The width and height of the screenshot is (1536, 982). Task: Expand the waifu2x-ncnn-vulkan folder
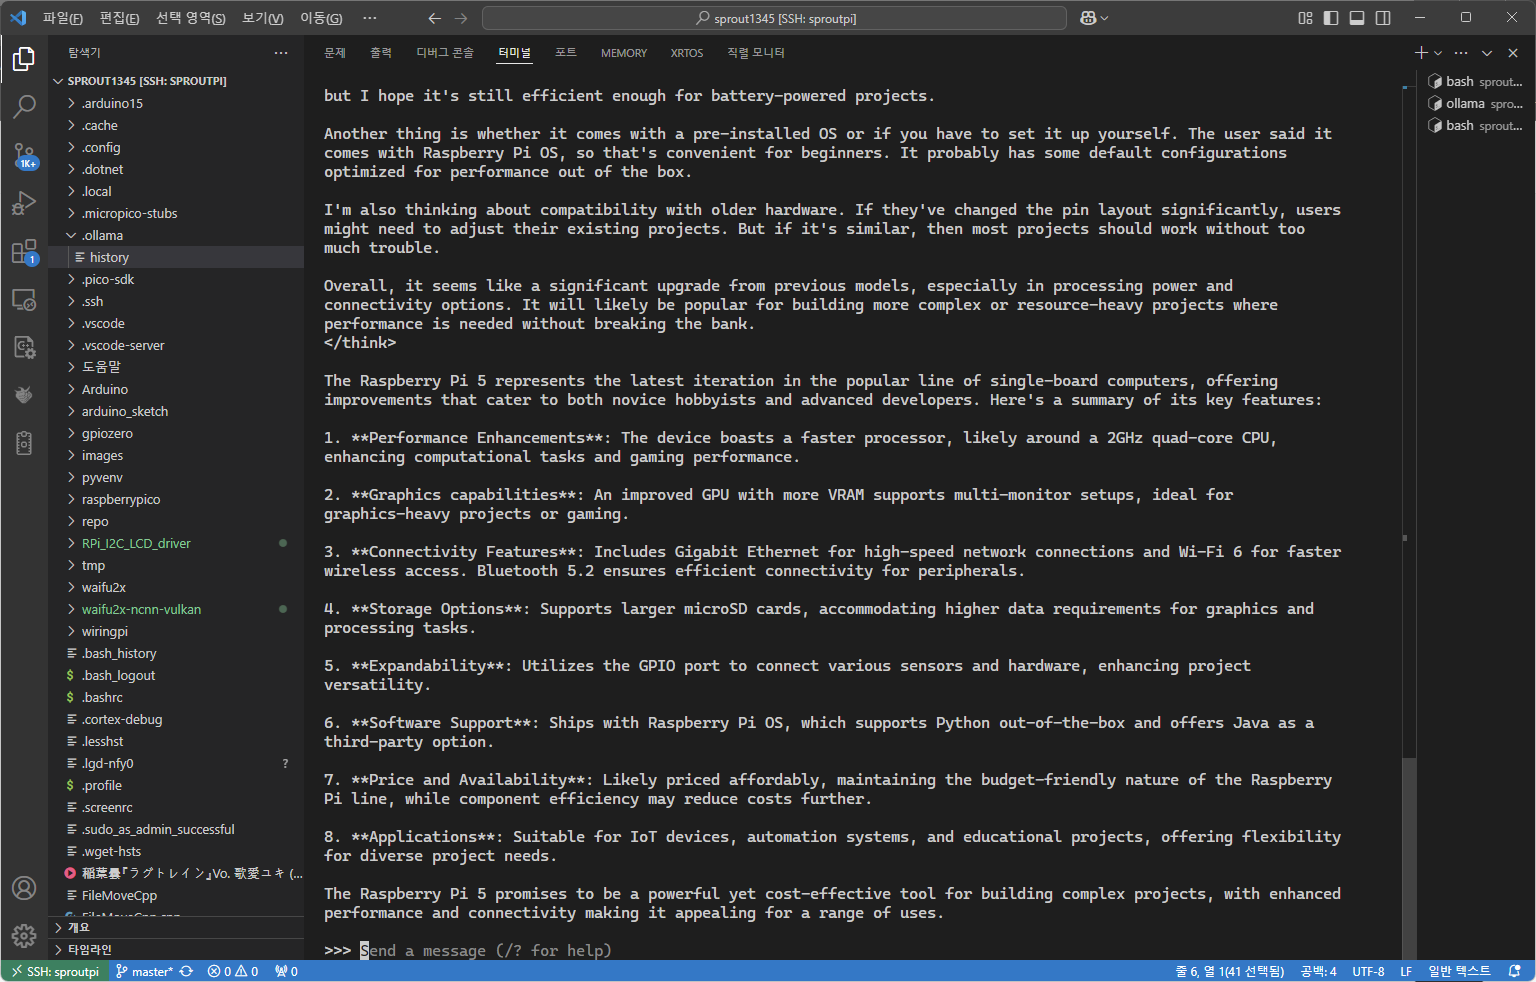(176, 609)
